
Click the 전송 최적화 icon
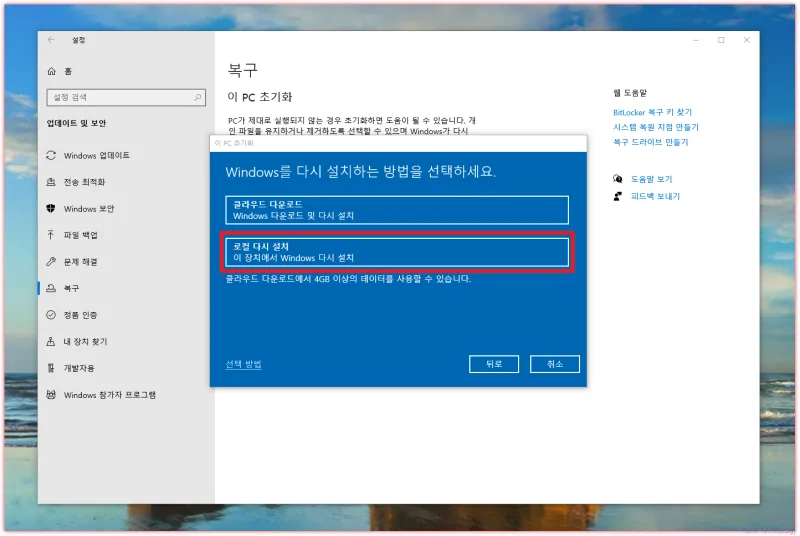[51, 182]
